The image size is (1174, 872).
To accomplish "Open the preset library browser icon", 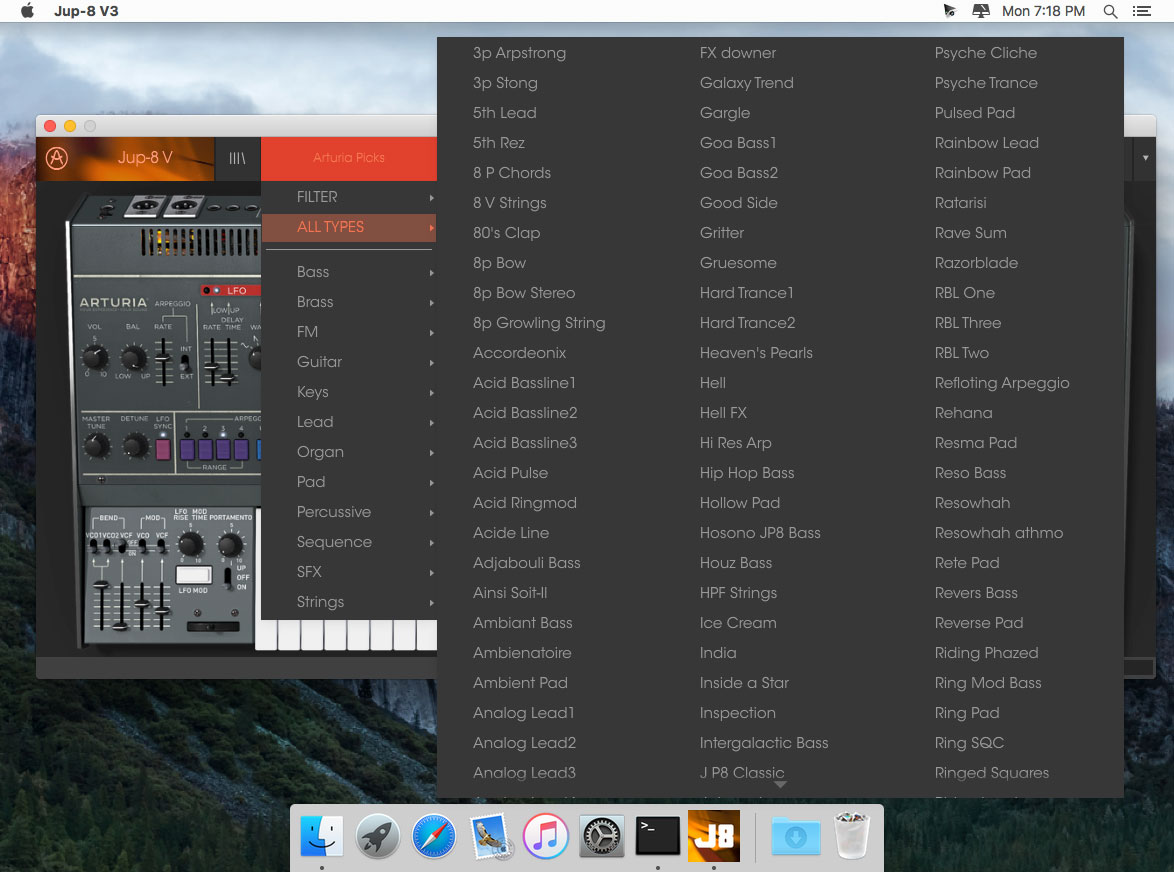I will 237,158.
